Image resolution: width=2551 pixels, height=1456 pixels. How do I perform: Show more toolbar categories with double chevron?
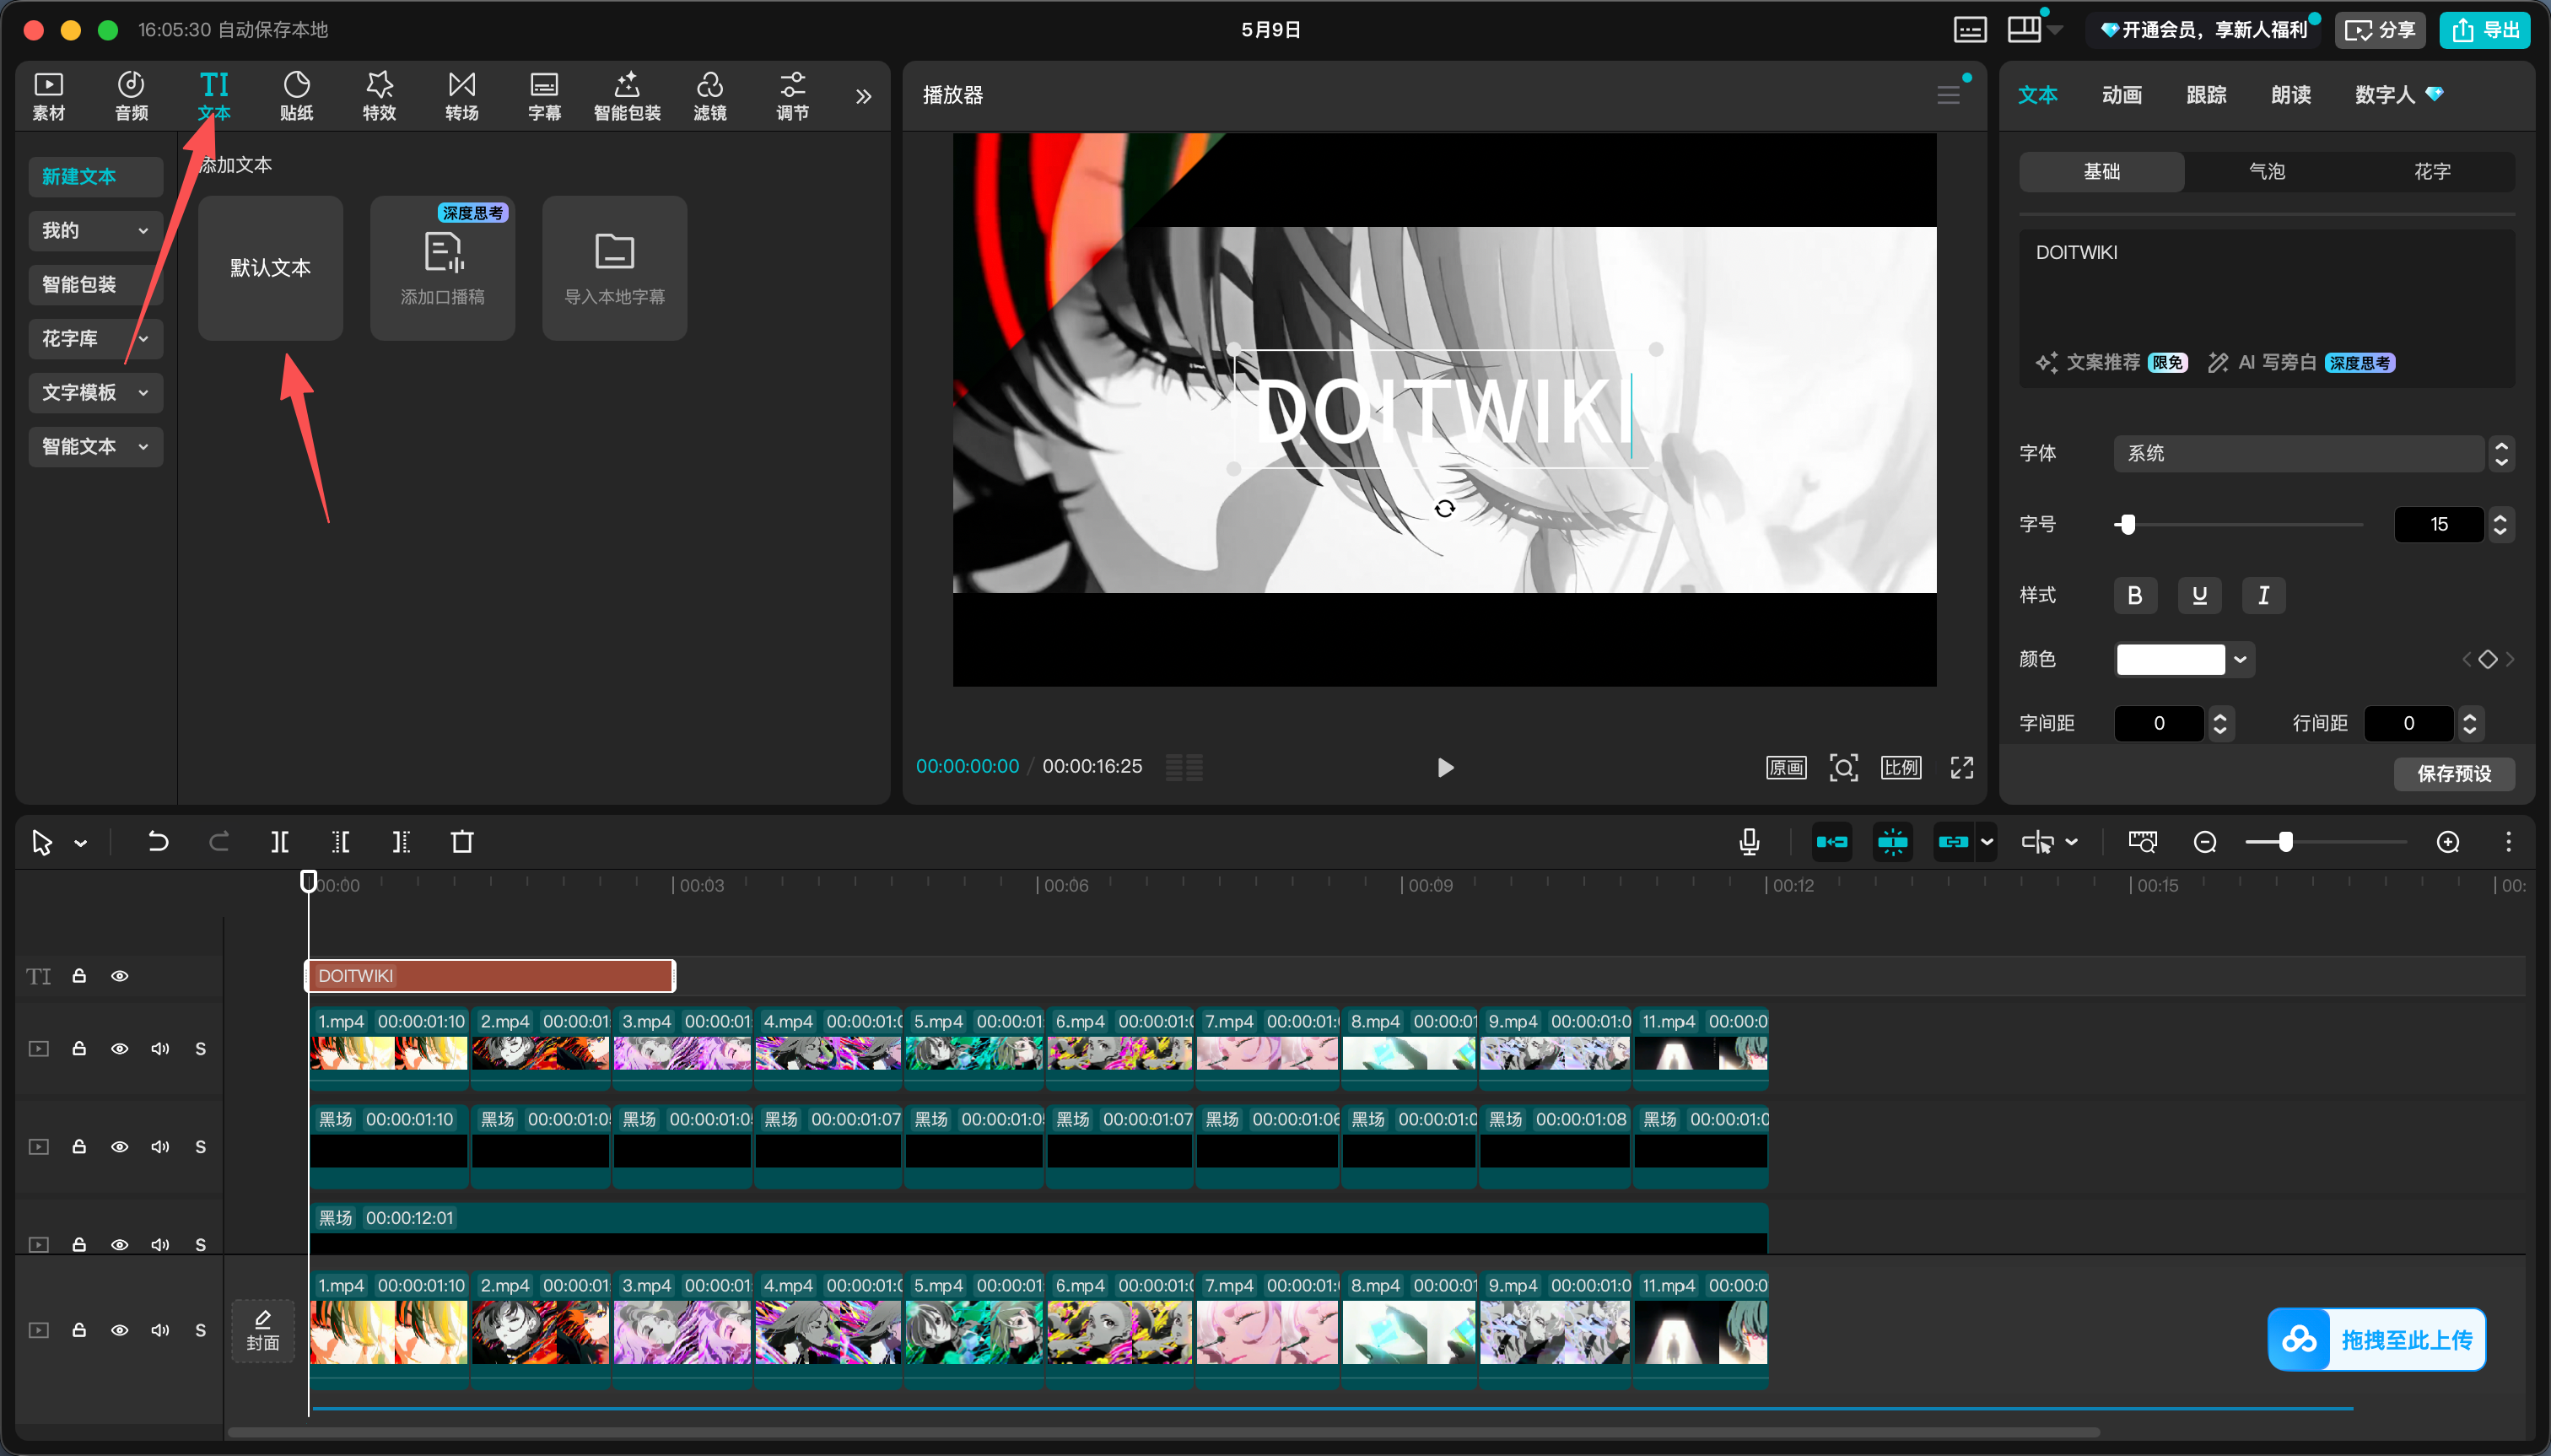tap(863, 96)
